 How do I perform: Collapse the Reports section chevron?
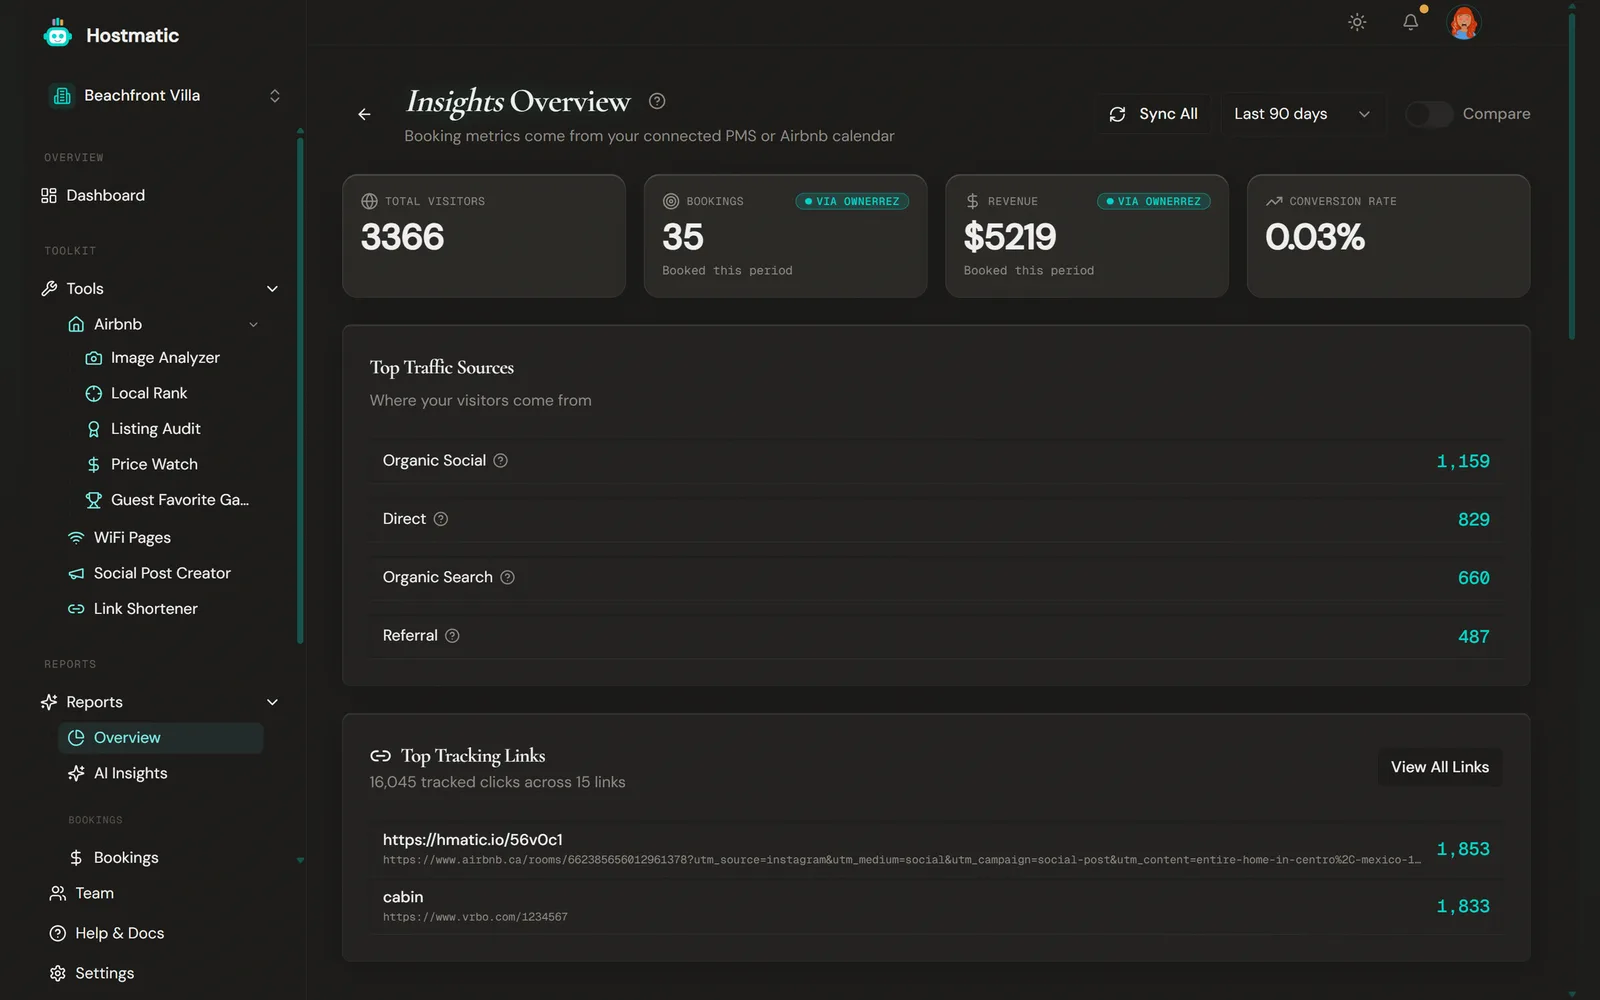pyautogui.click(x=272, y=702)
